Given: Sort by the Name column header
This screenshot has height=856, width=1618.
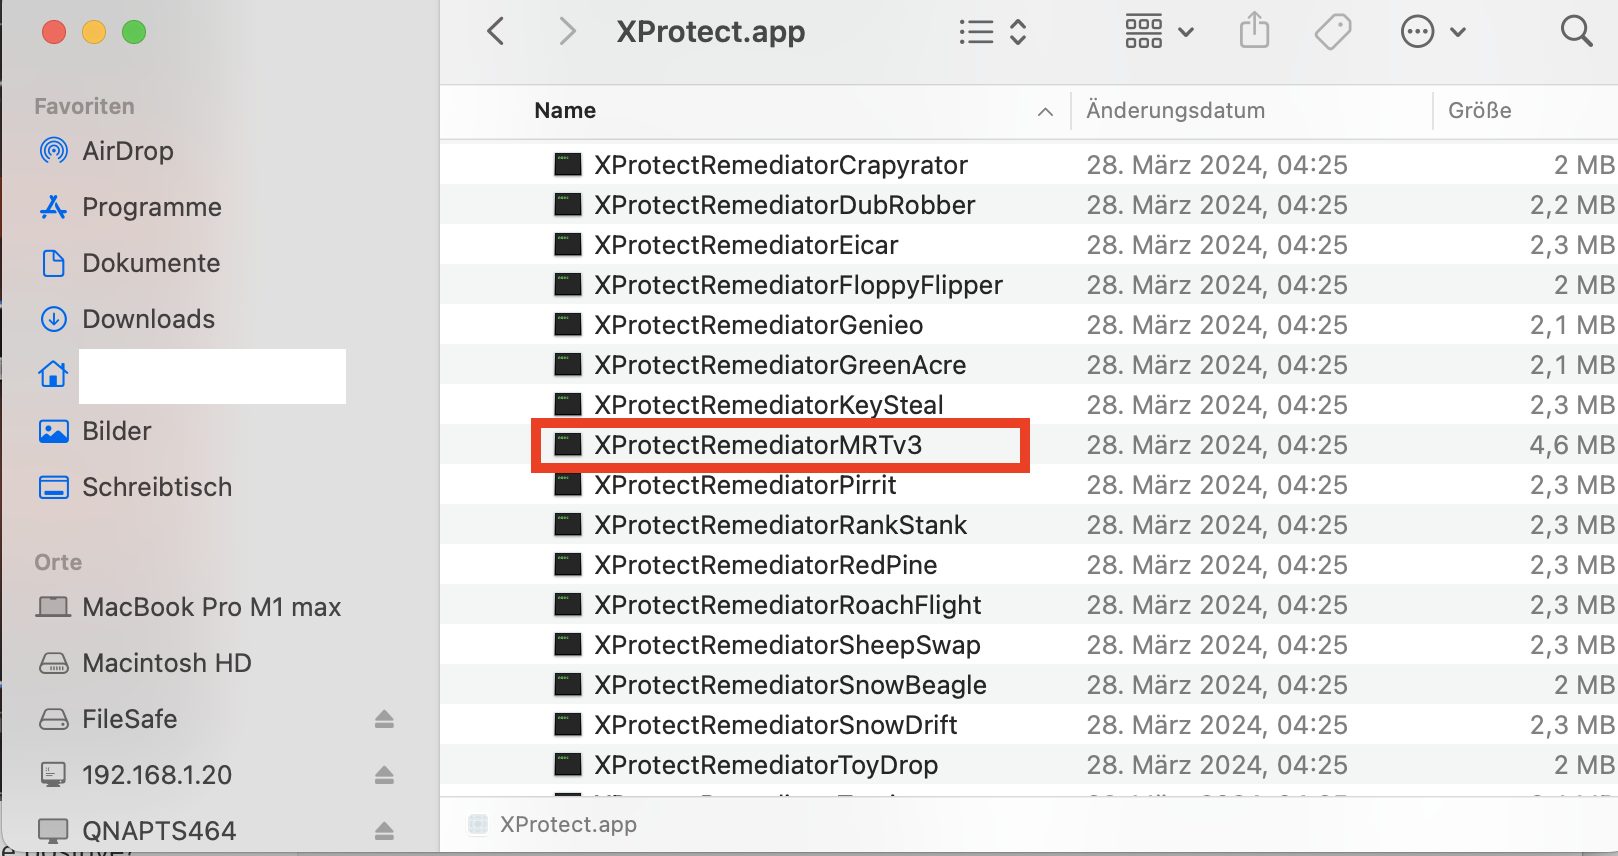Looking at the screenshot, I should pos(565,111).
